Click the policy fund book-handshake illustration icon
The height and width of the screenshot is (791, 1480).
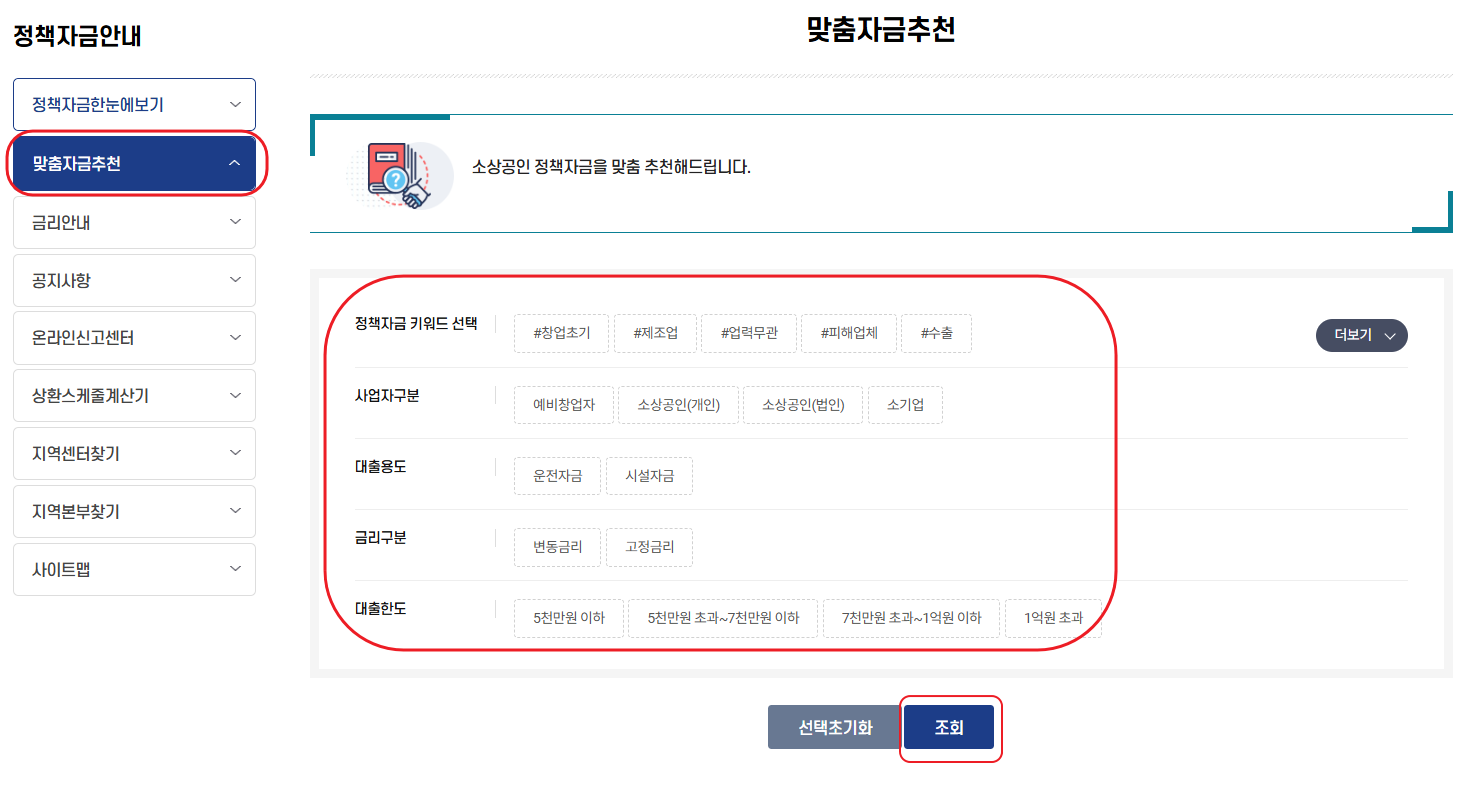click(399, 175)
